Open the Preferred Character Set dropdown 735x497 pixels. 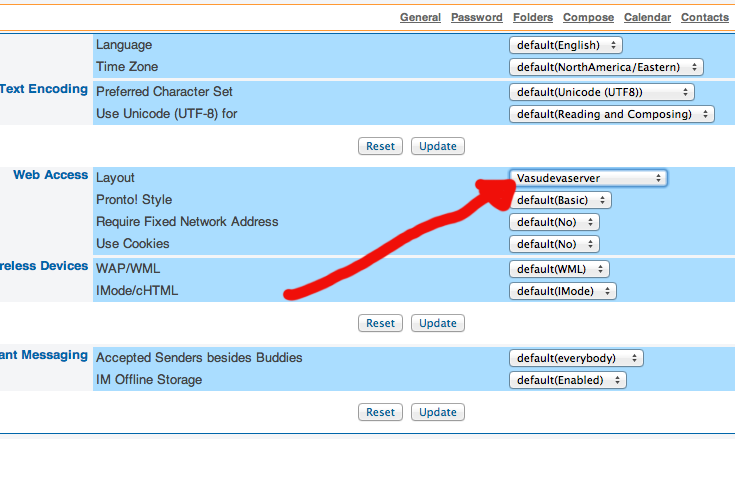click(x=602, y=92)
